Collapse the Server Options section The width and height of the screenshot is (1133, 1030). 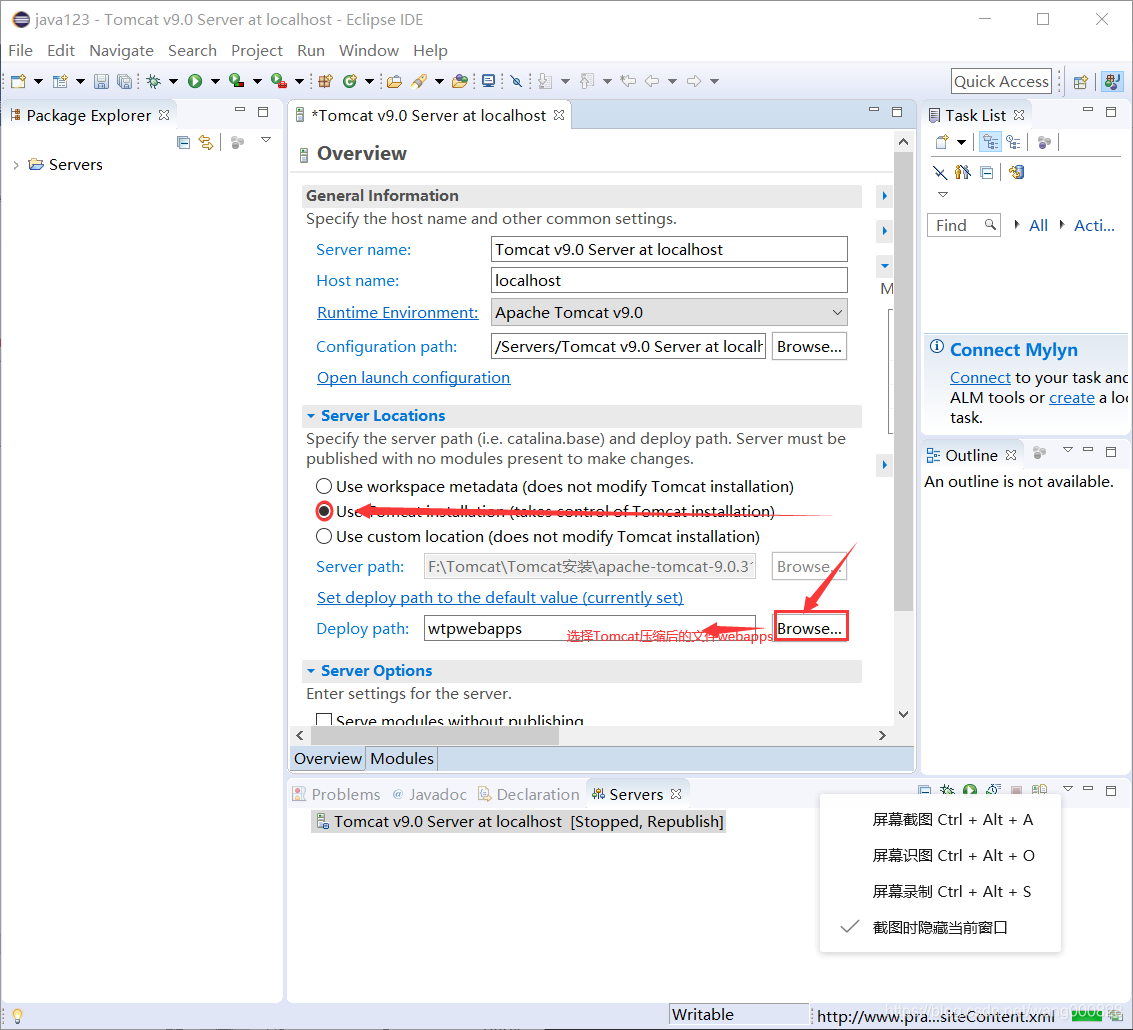point(311,671)
